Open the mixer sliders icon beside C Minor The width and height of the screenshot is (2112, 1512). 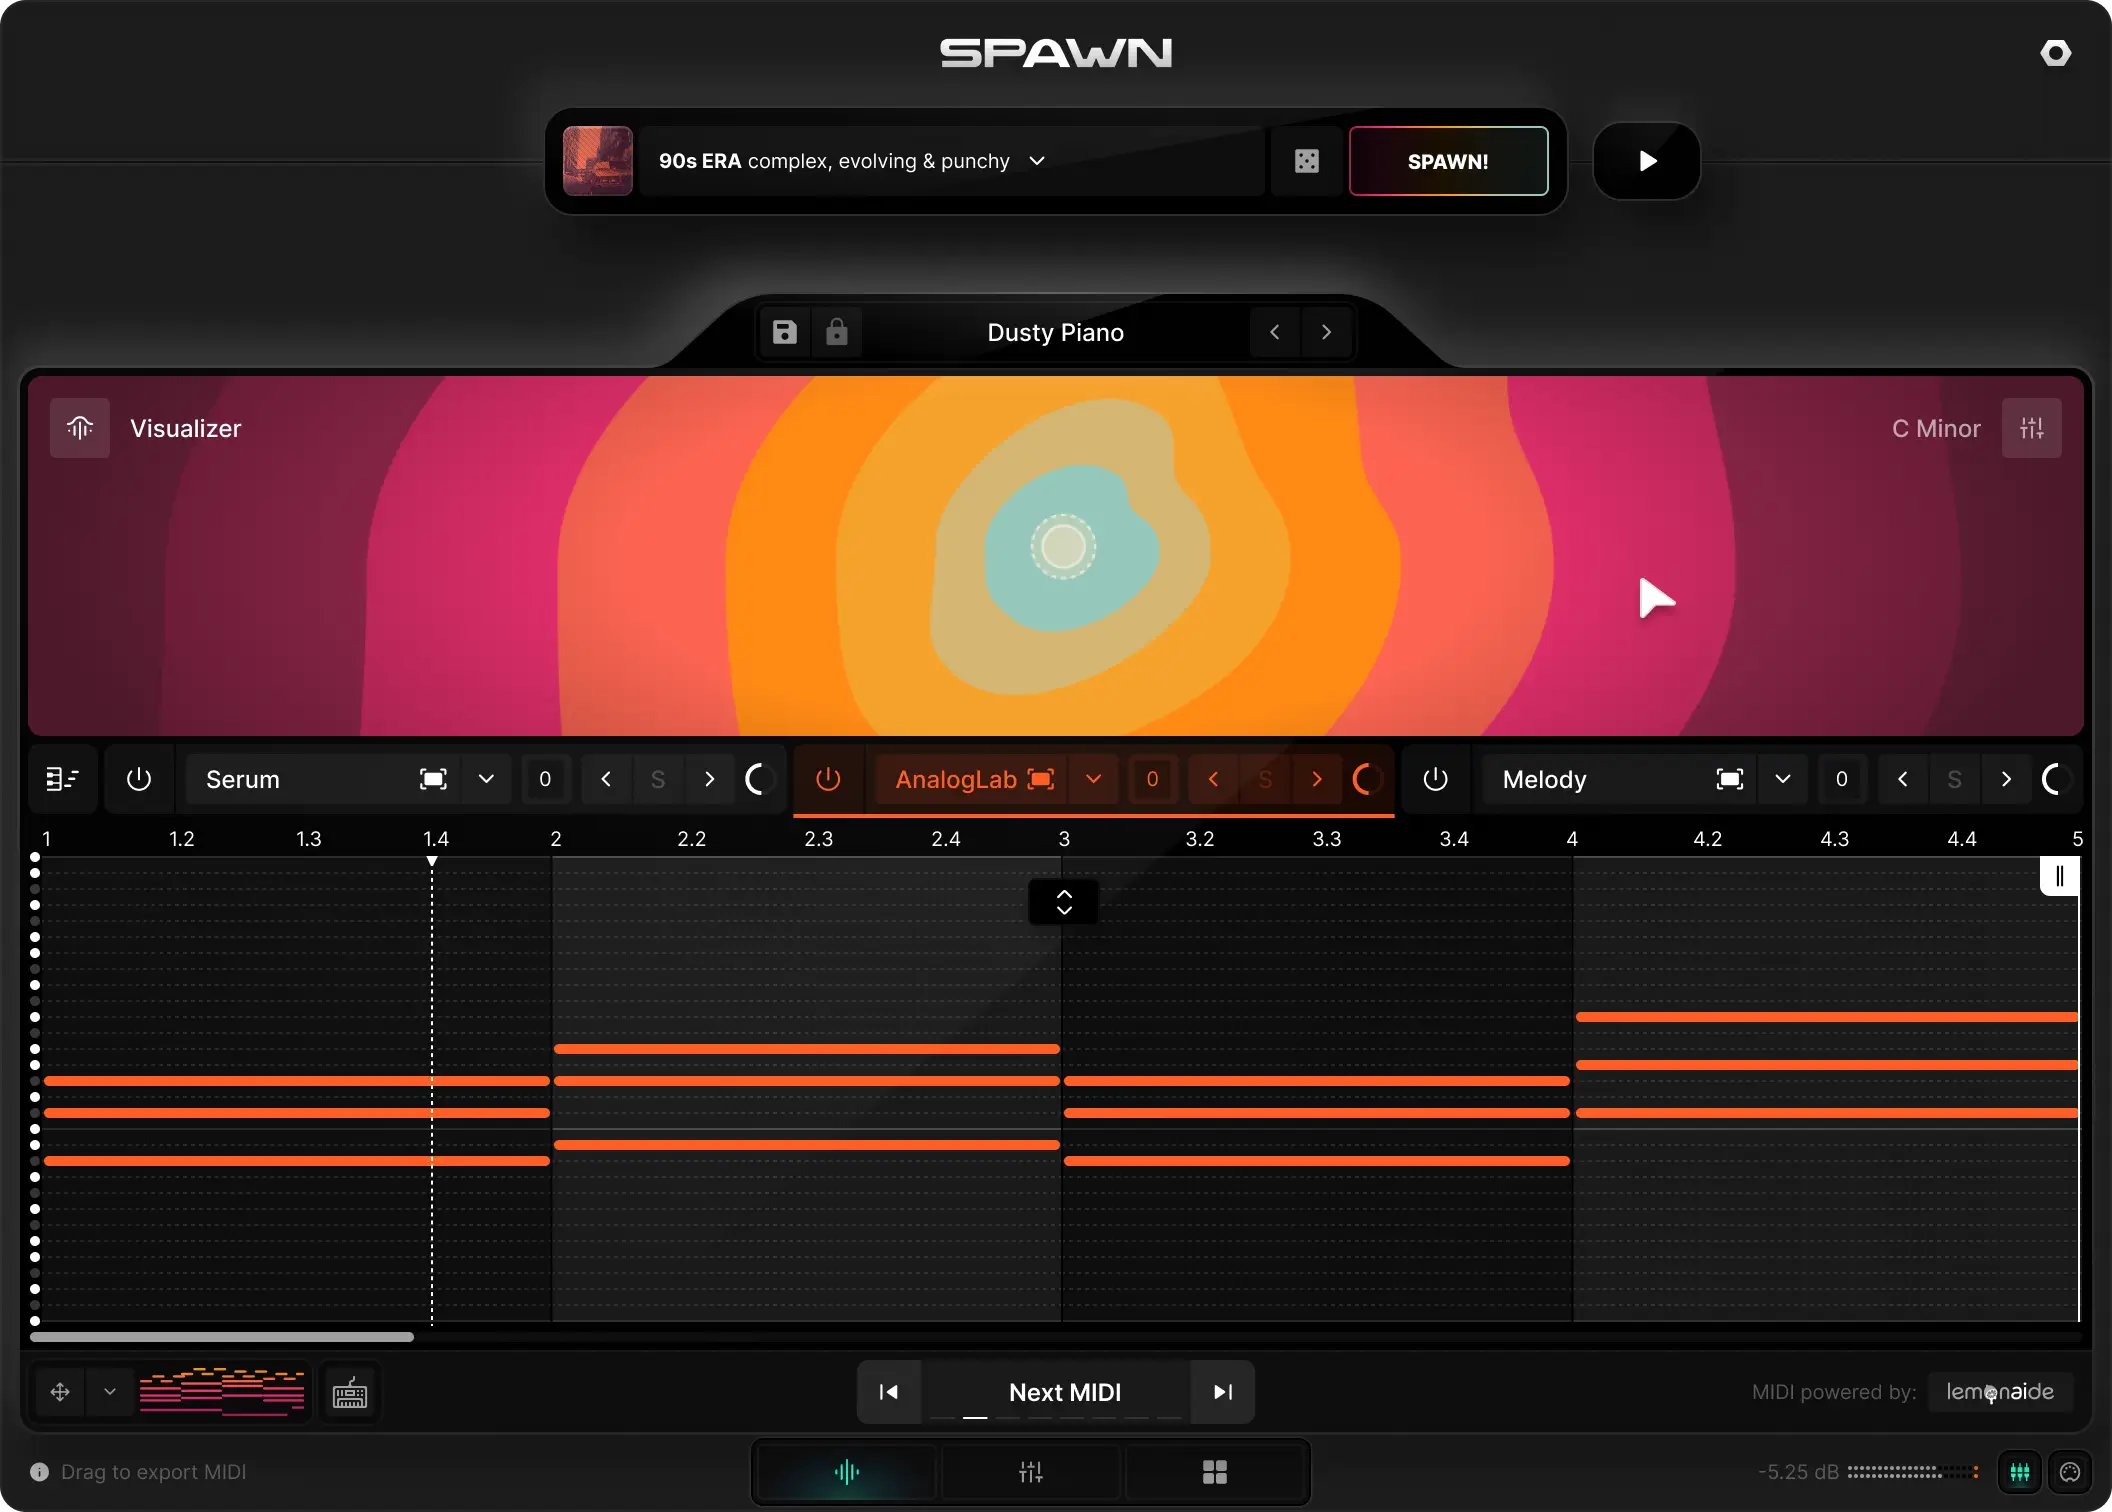[x=2032, y=428]
